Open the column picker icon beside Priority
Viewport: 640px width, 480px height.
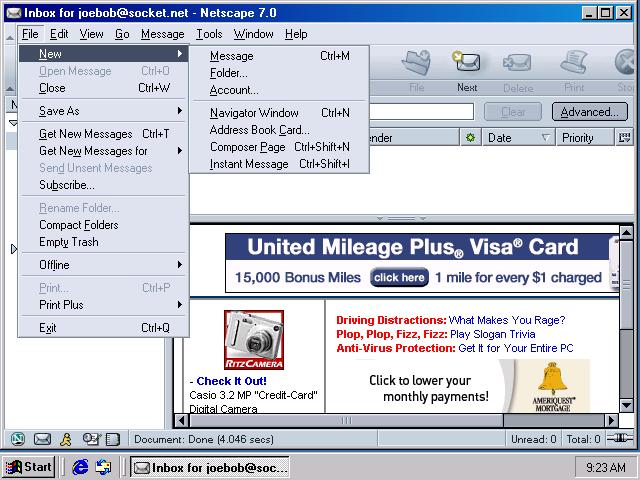pyautogui.click(x=624, y=138)
